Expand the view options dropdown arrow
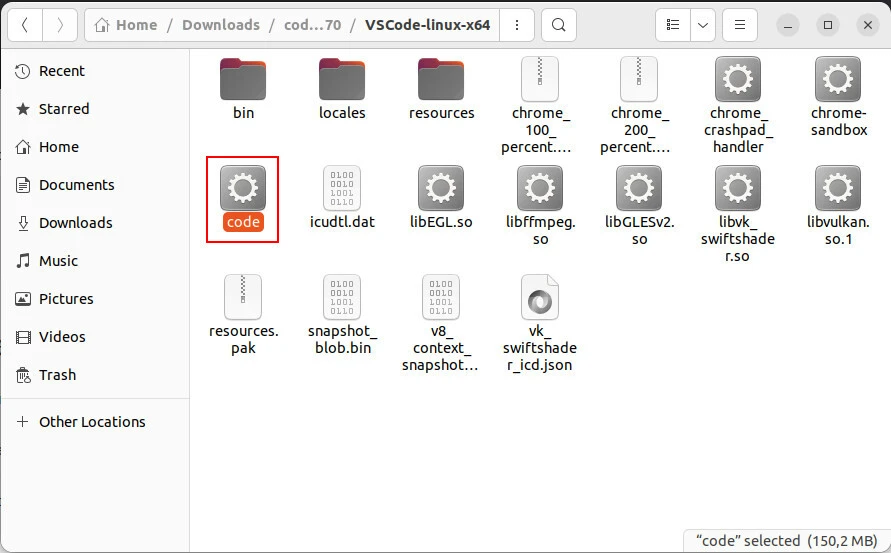The image size is (891, 553). [704, 25]
